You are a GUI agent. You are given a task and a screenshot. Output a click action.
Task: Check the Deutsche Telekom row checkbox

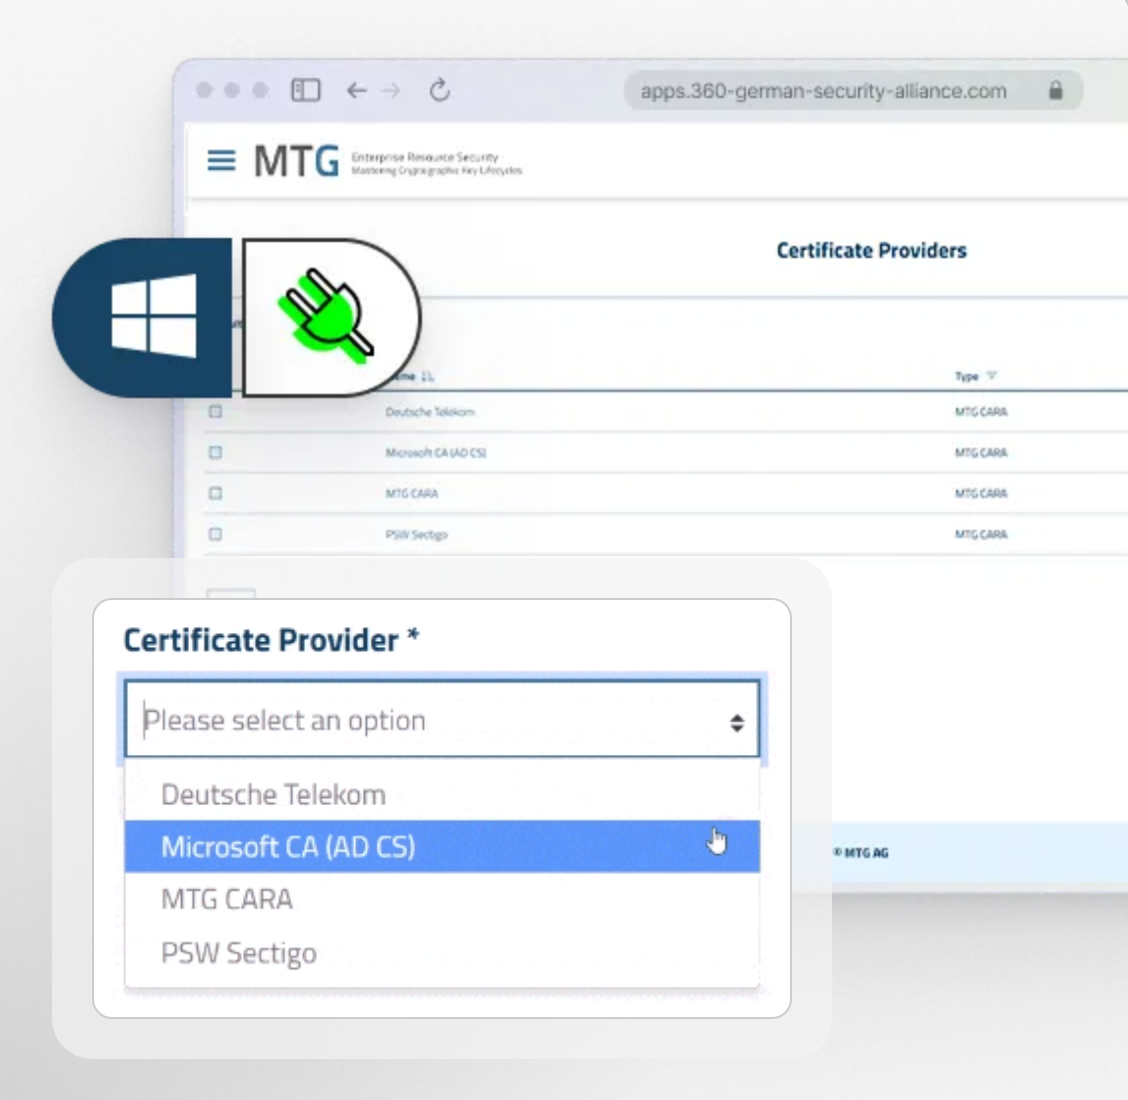point(215,412)
